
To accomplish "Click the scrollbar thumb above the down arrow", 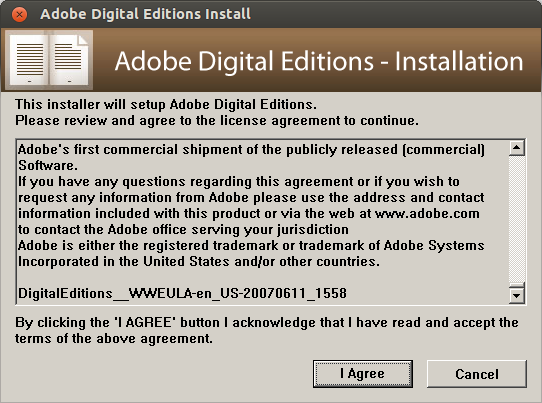I will pyautogui.click(x=517, y=285).
